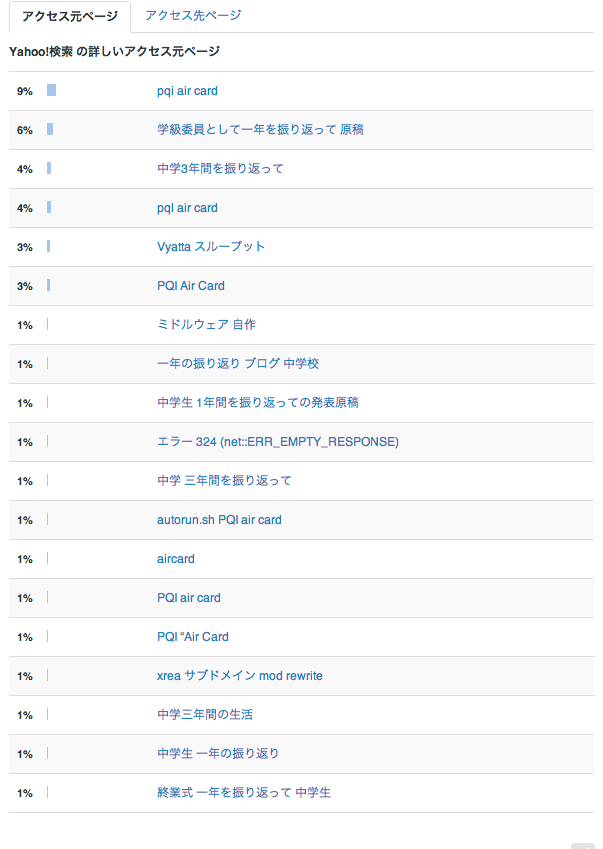The width and height of the screenshot is (603, 849).
Task: Click 終業式 一年を振り返って 中学生 link
Action: [x=244, y=793]
